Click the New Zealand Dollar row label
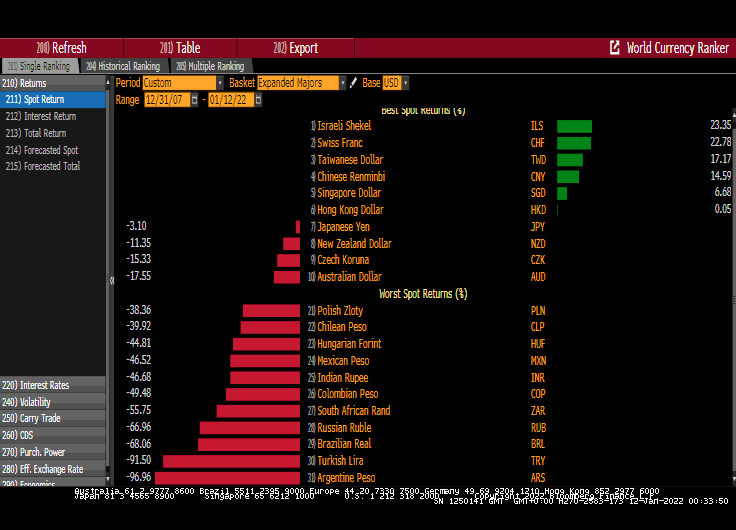 tap(354, 244)
